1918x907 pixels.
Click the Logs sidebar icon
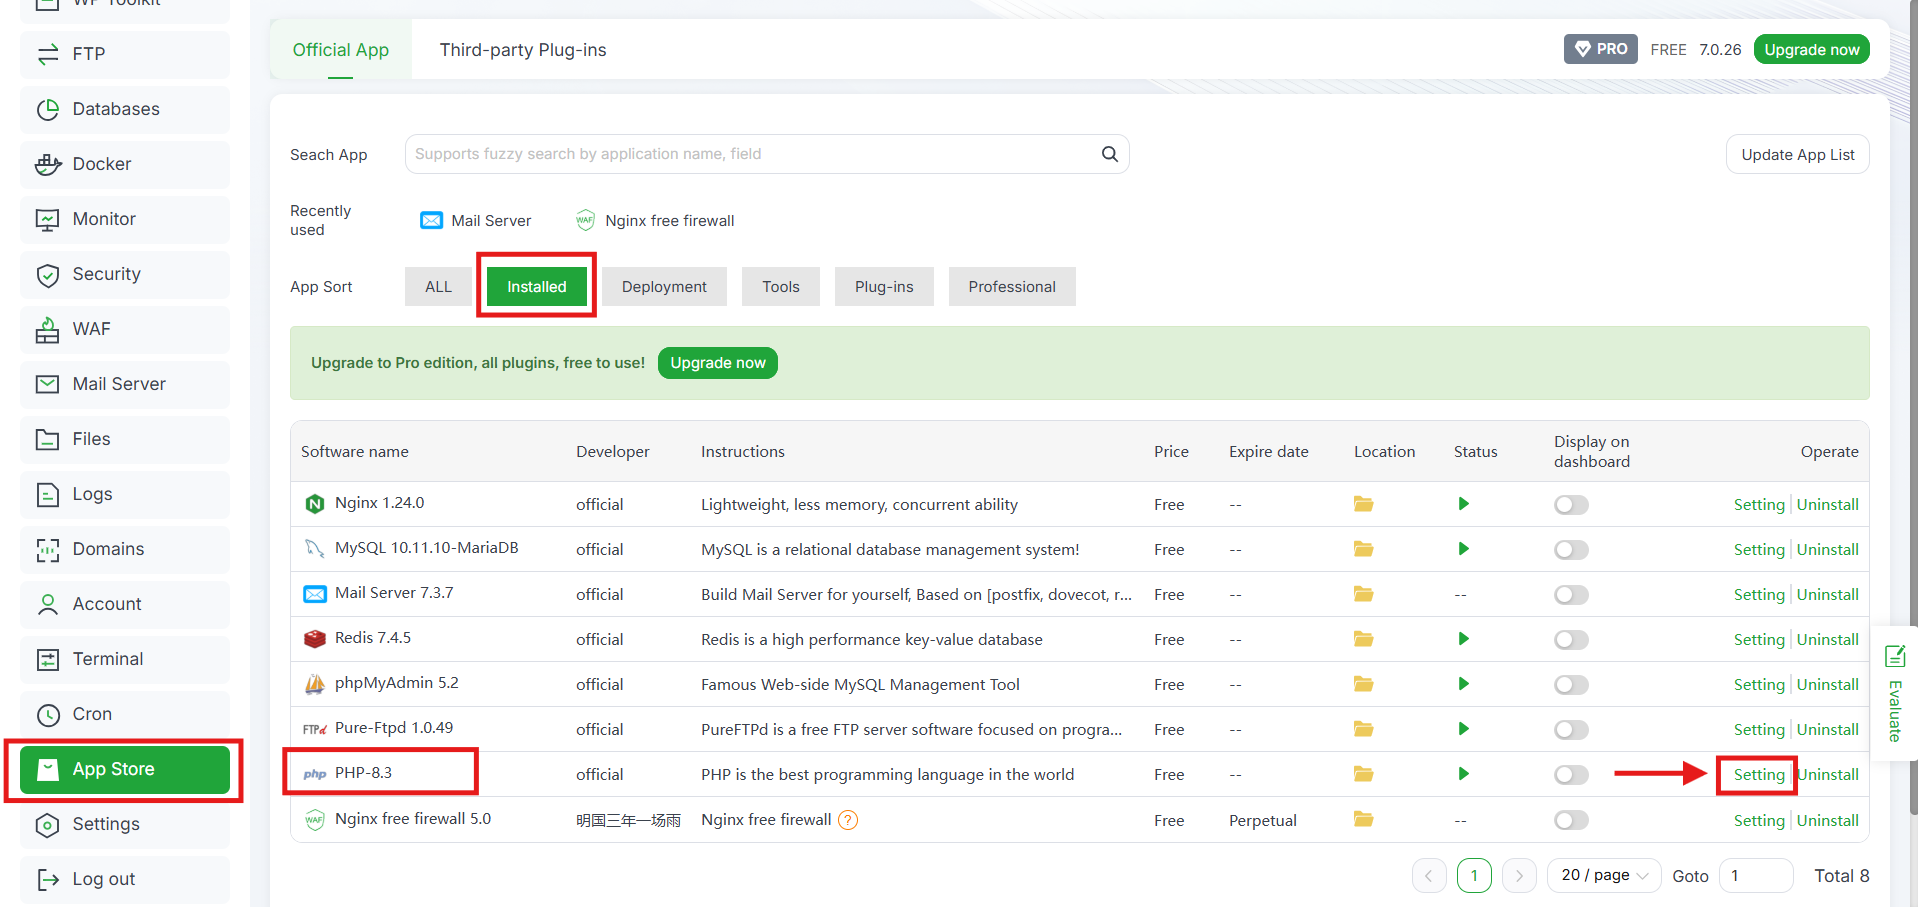click(47, 494)
